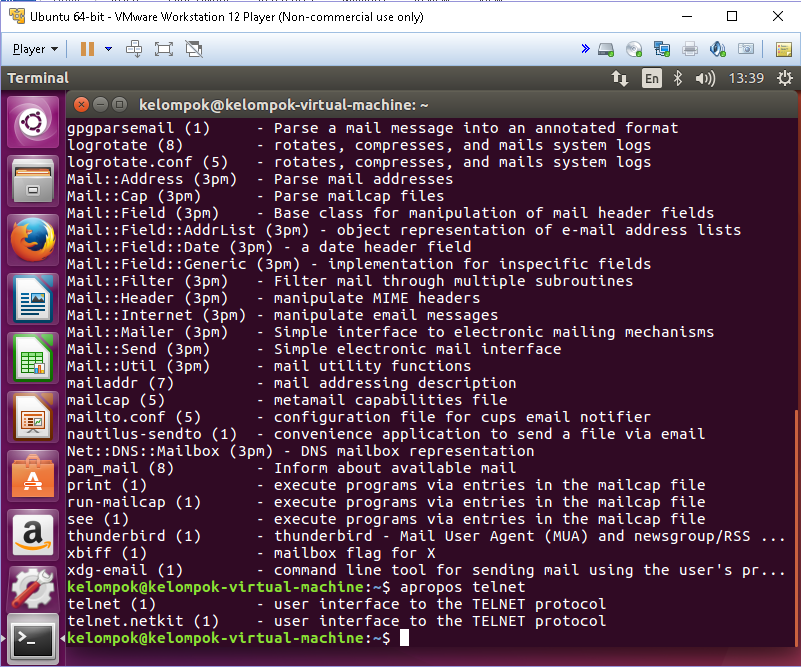Click the network adapter device icon
This screenshot has height=667, width=801.
pos(662,50)
